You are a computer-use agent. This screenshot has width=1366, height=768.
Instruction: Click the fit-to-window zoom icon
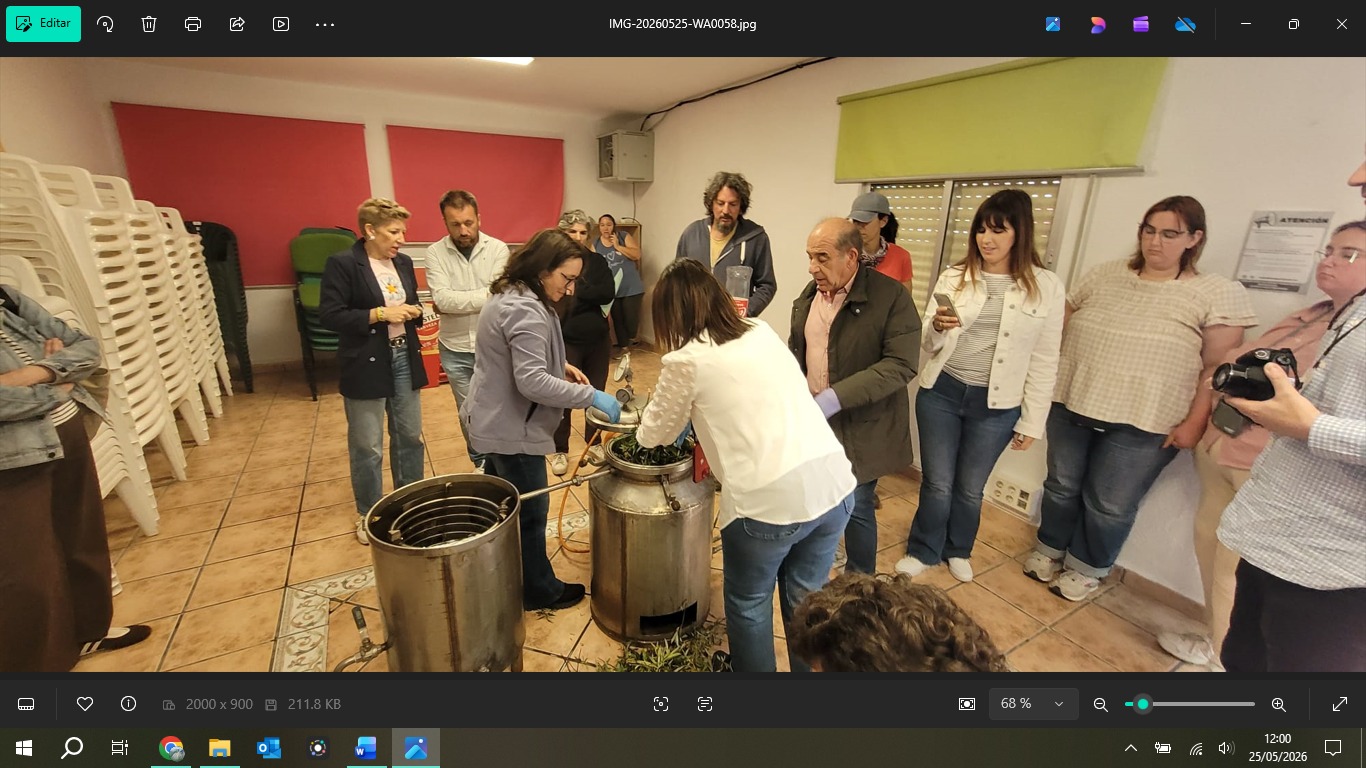[966, 704]
